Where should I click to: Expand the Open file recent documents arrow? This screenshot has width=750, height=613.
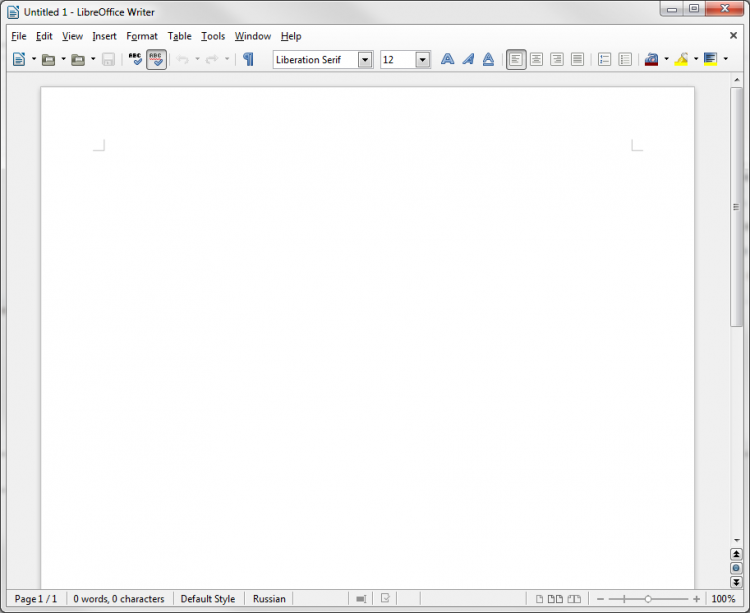pyautogui.click(x=63, y=59)
